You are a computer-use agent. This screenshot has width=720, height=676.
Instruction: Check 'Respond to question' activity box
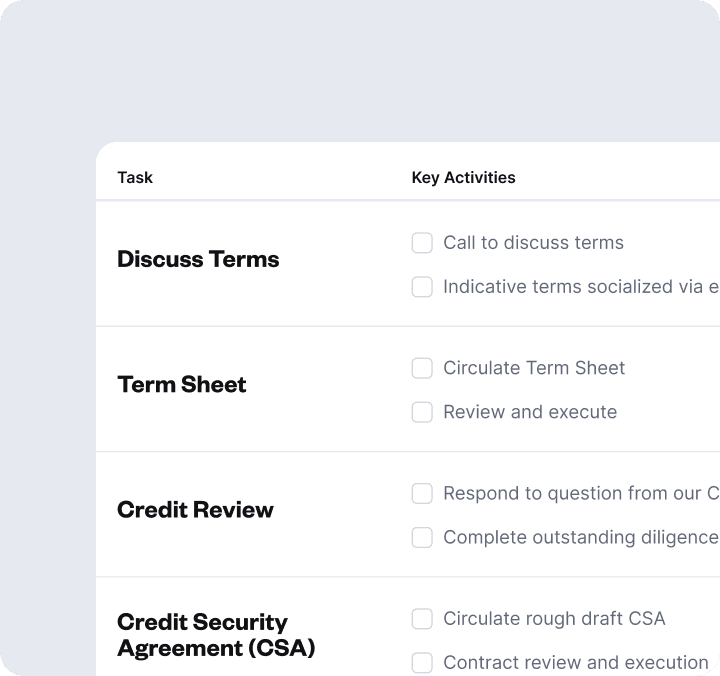pyautogui.click(x=422, y=493)
